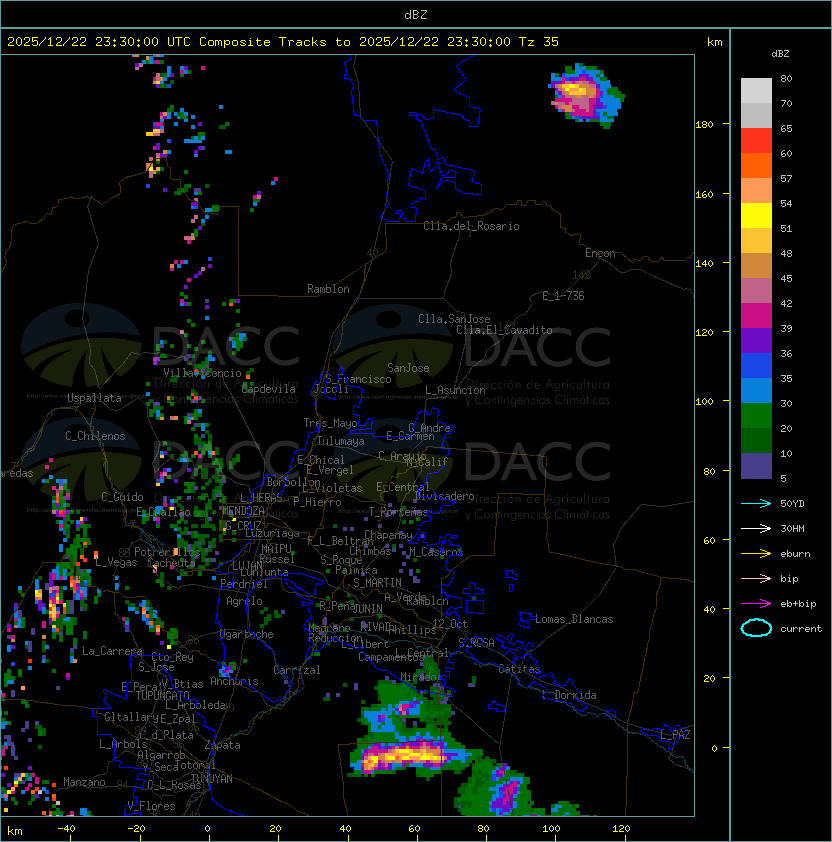This screenshot has width=832, height=842.
Task: Click the 'TUNUYAN' place label
Action: point(211,779)
